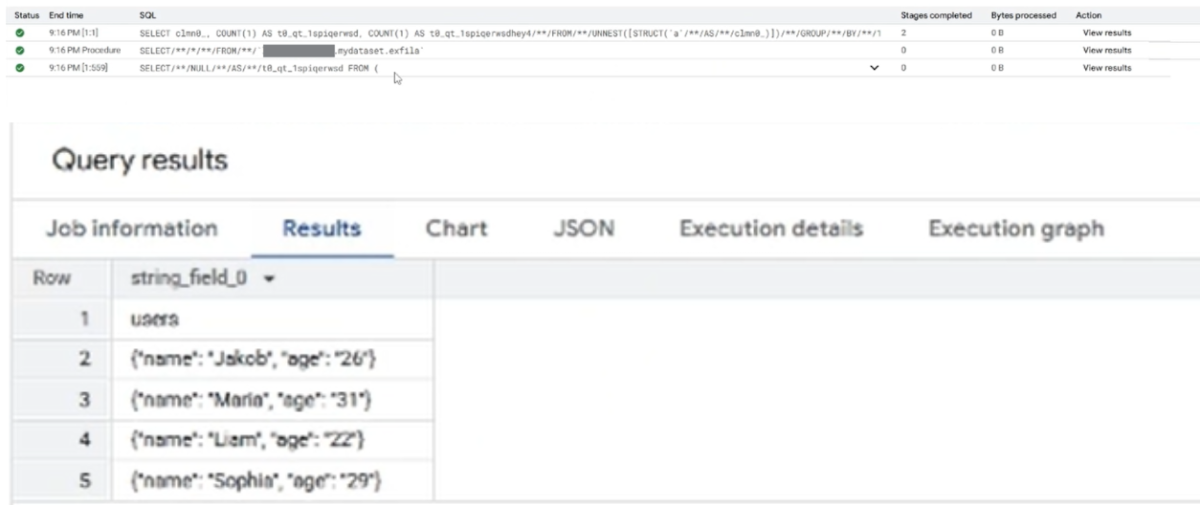The image size is (1200, 505).
Task: Click the 'users' value in row 1
Action: (155, 319)
